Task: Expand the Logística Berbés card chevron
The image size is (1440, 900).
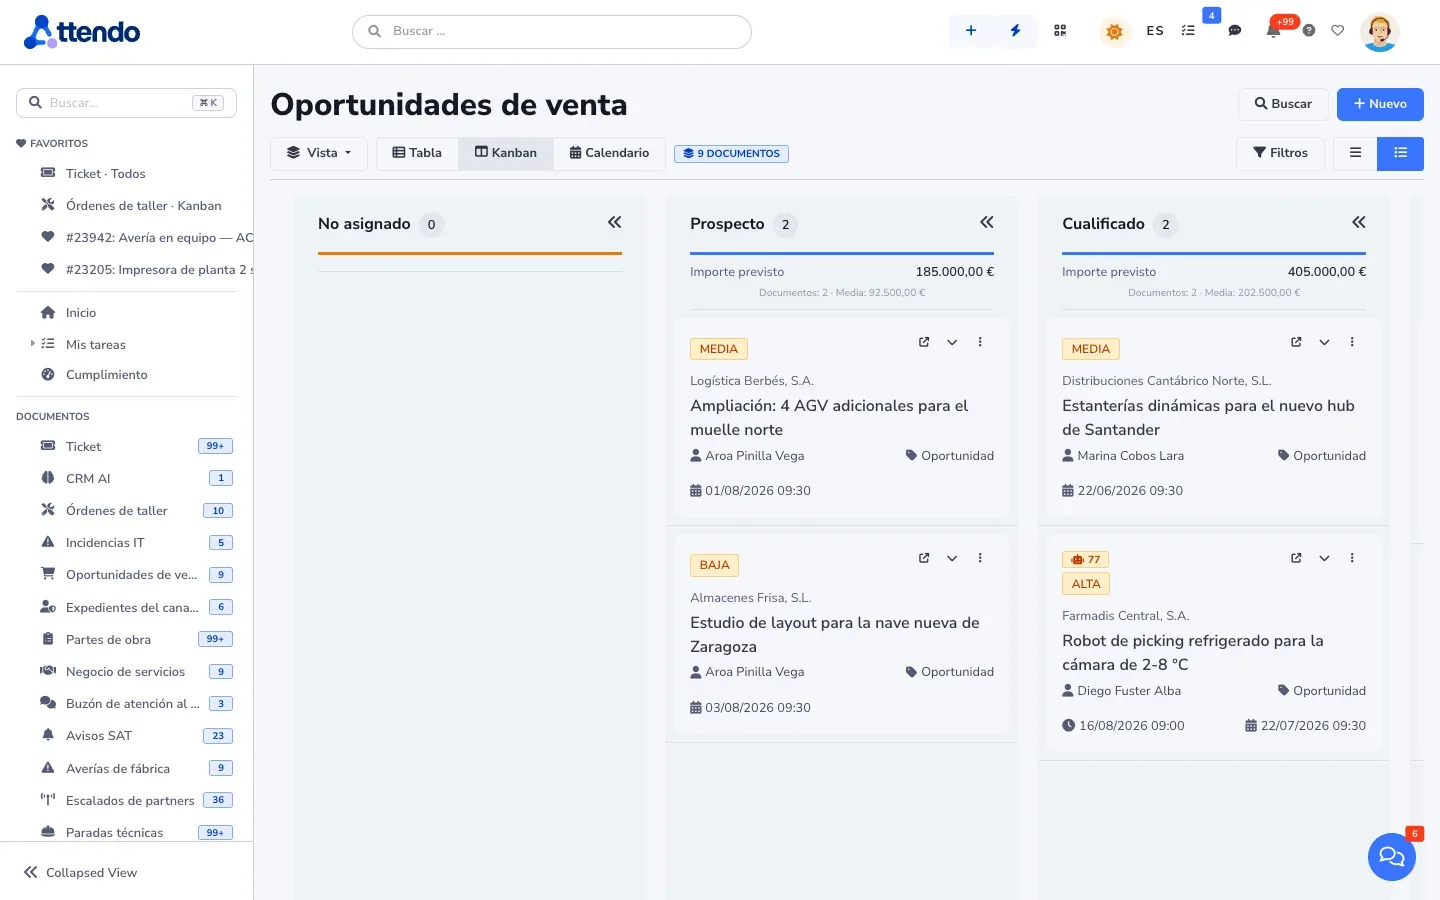Action: coord(952,342)
